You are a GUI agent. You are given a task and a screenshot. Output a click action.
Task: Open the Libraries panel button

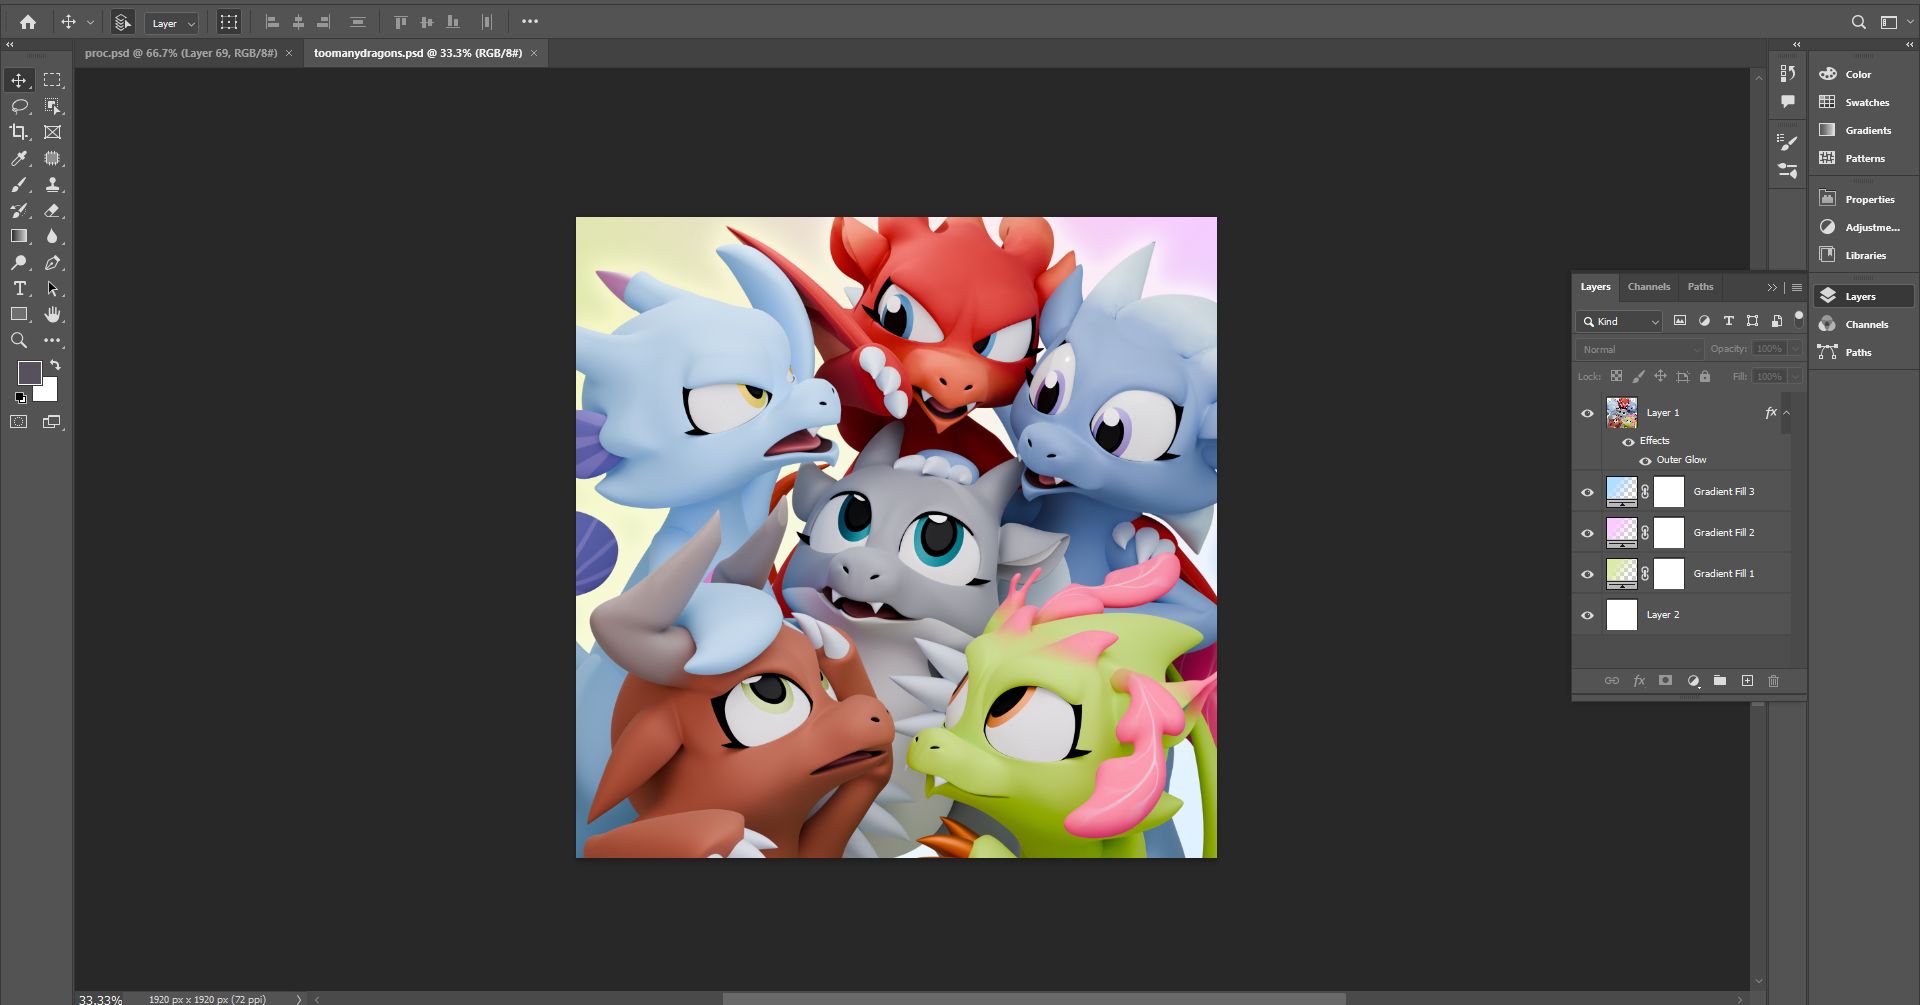1863,255
